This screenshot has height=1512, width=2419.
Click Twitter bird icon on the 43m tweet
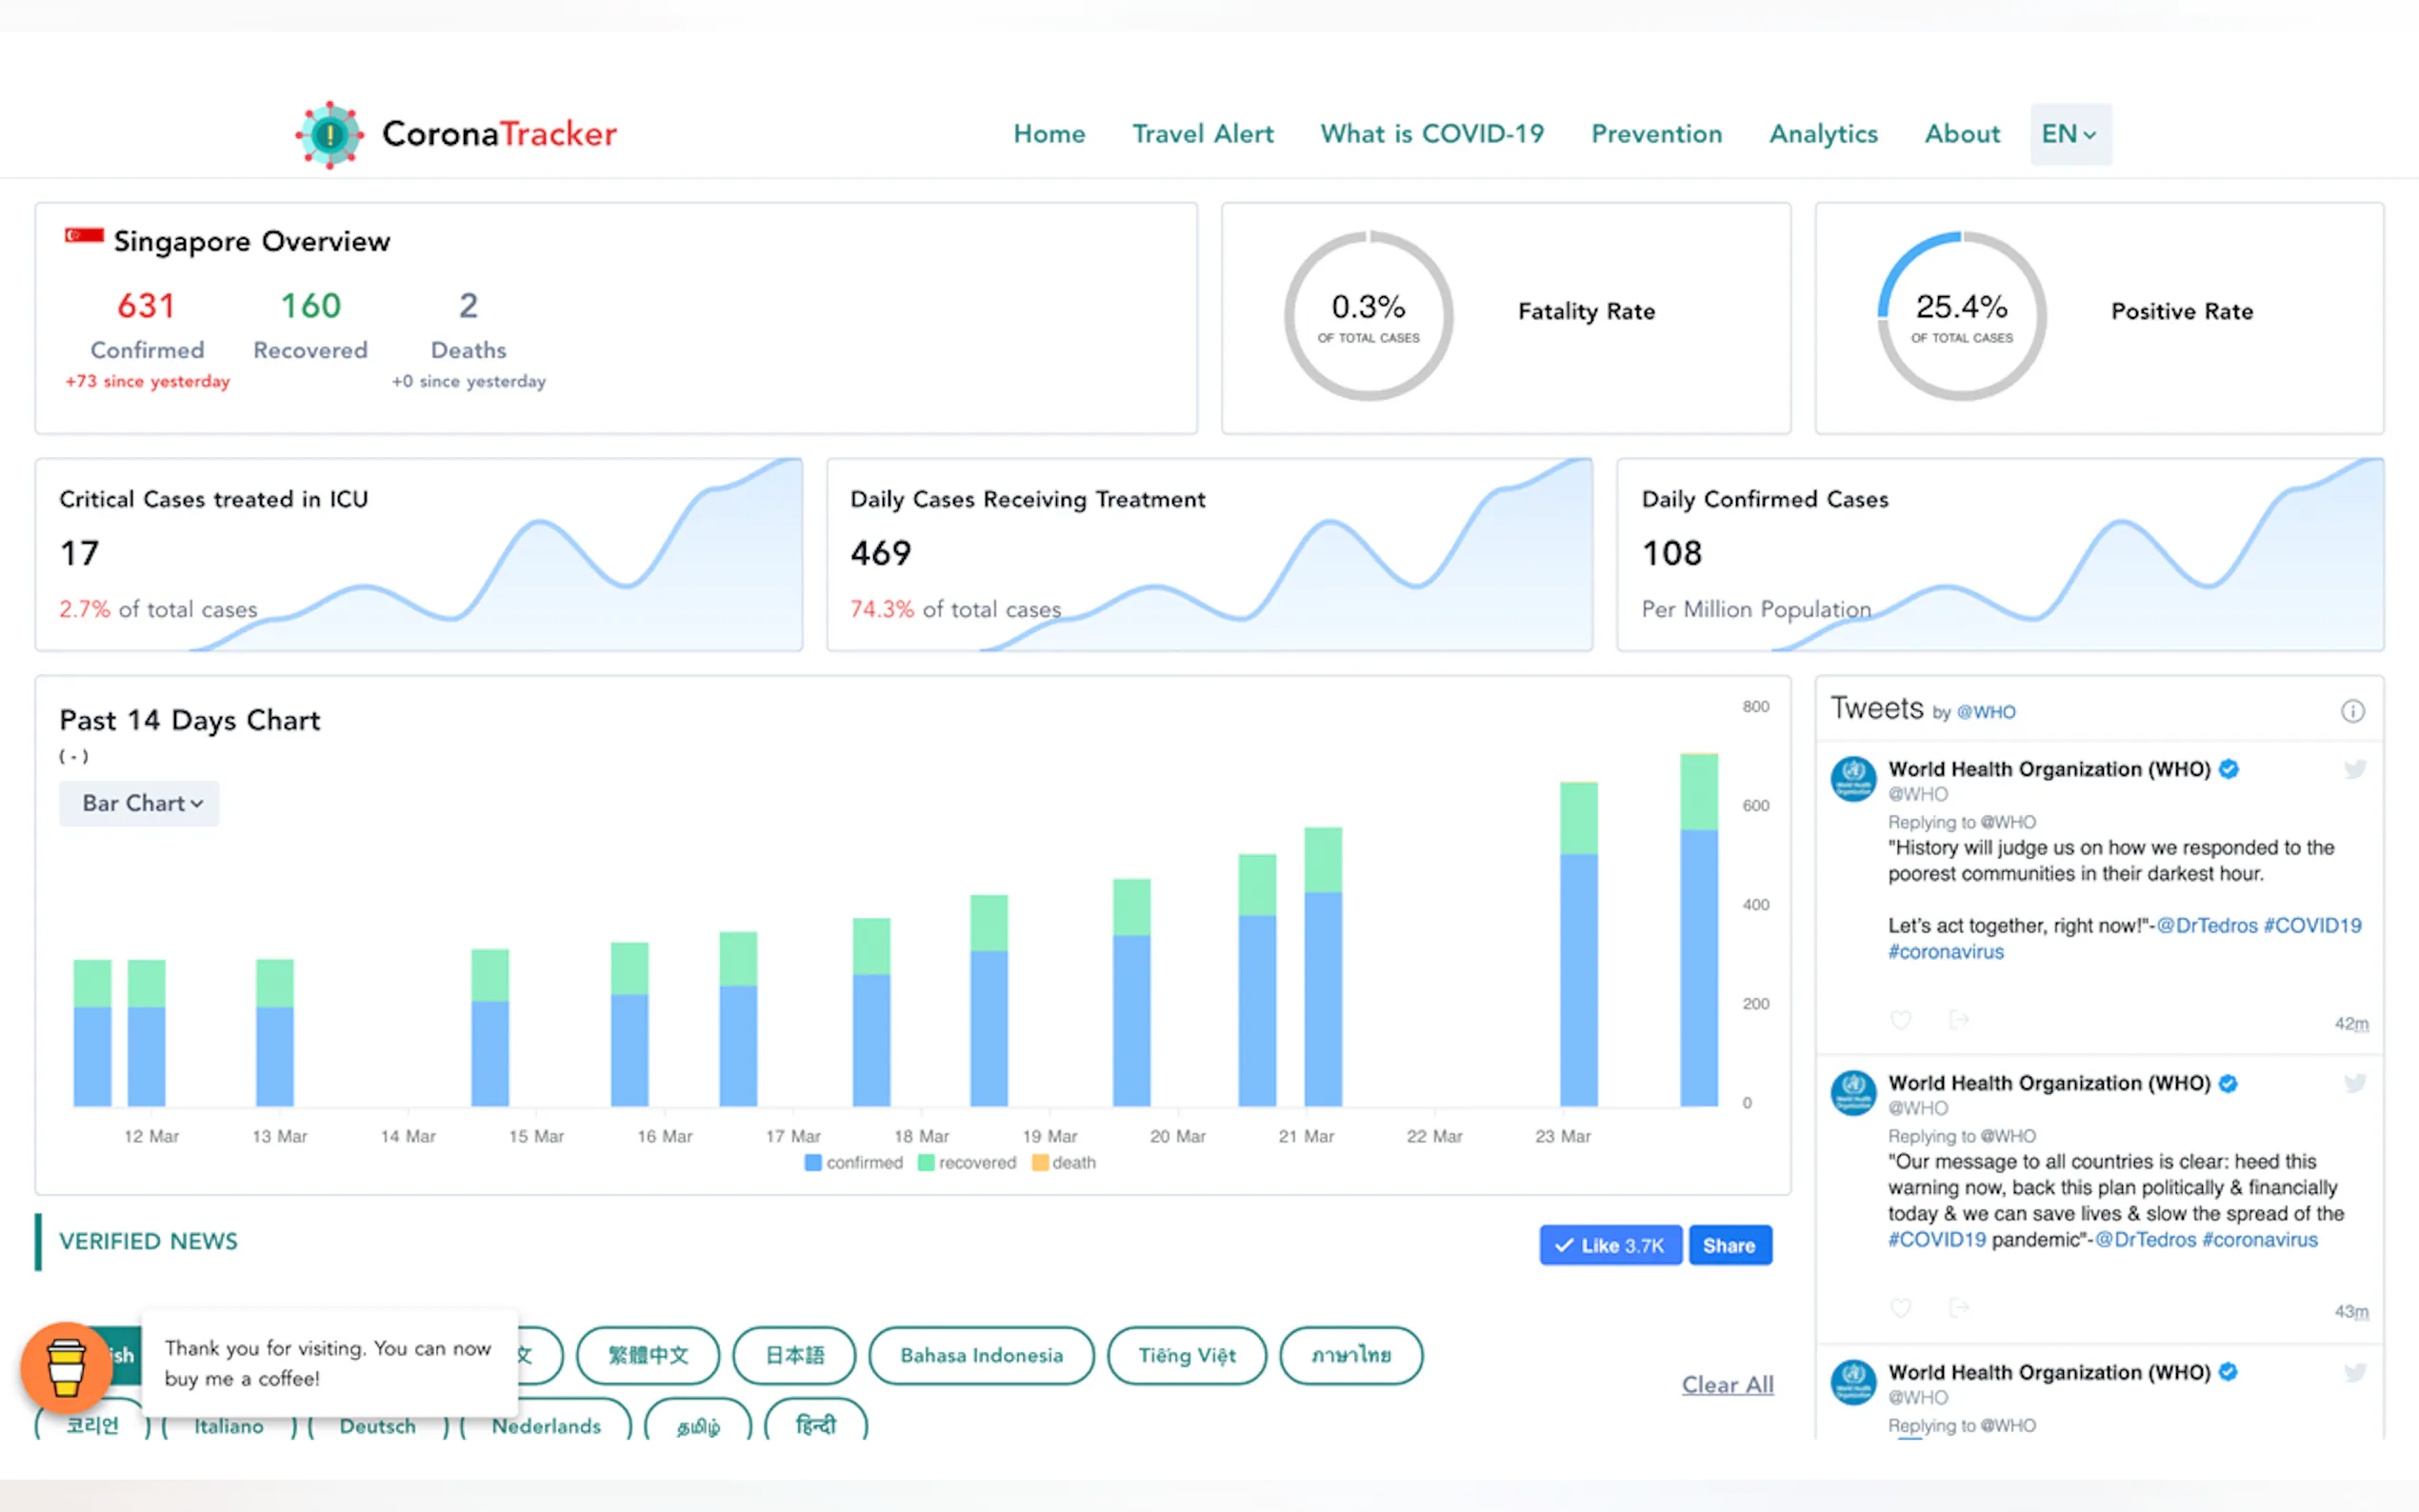tap(2355, 1083)
